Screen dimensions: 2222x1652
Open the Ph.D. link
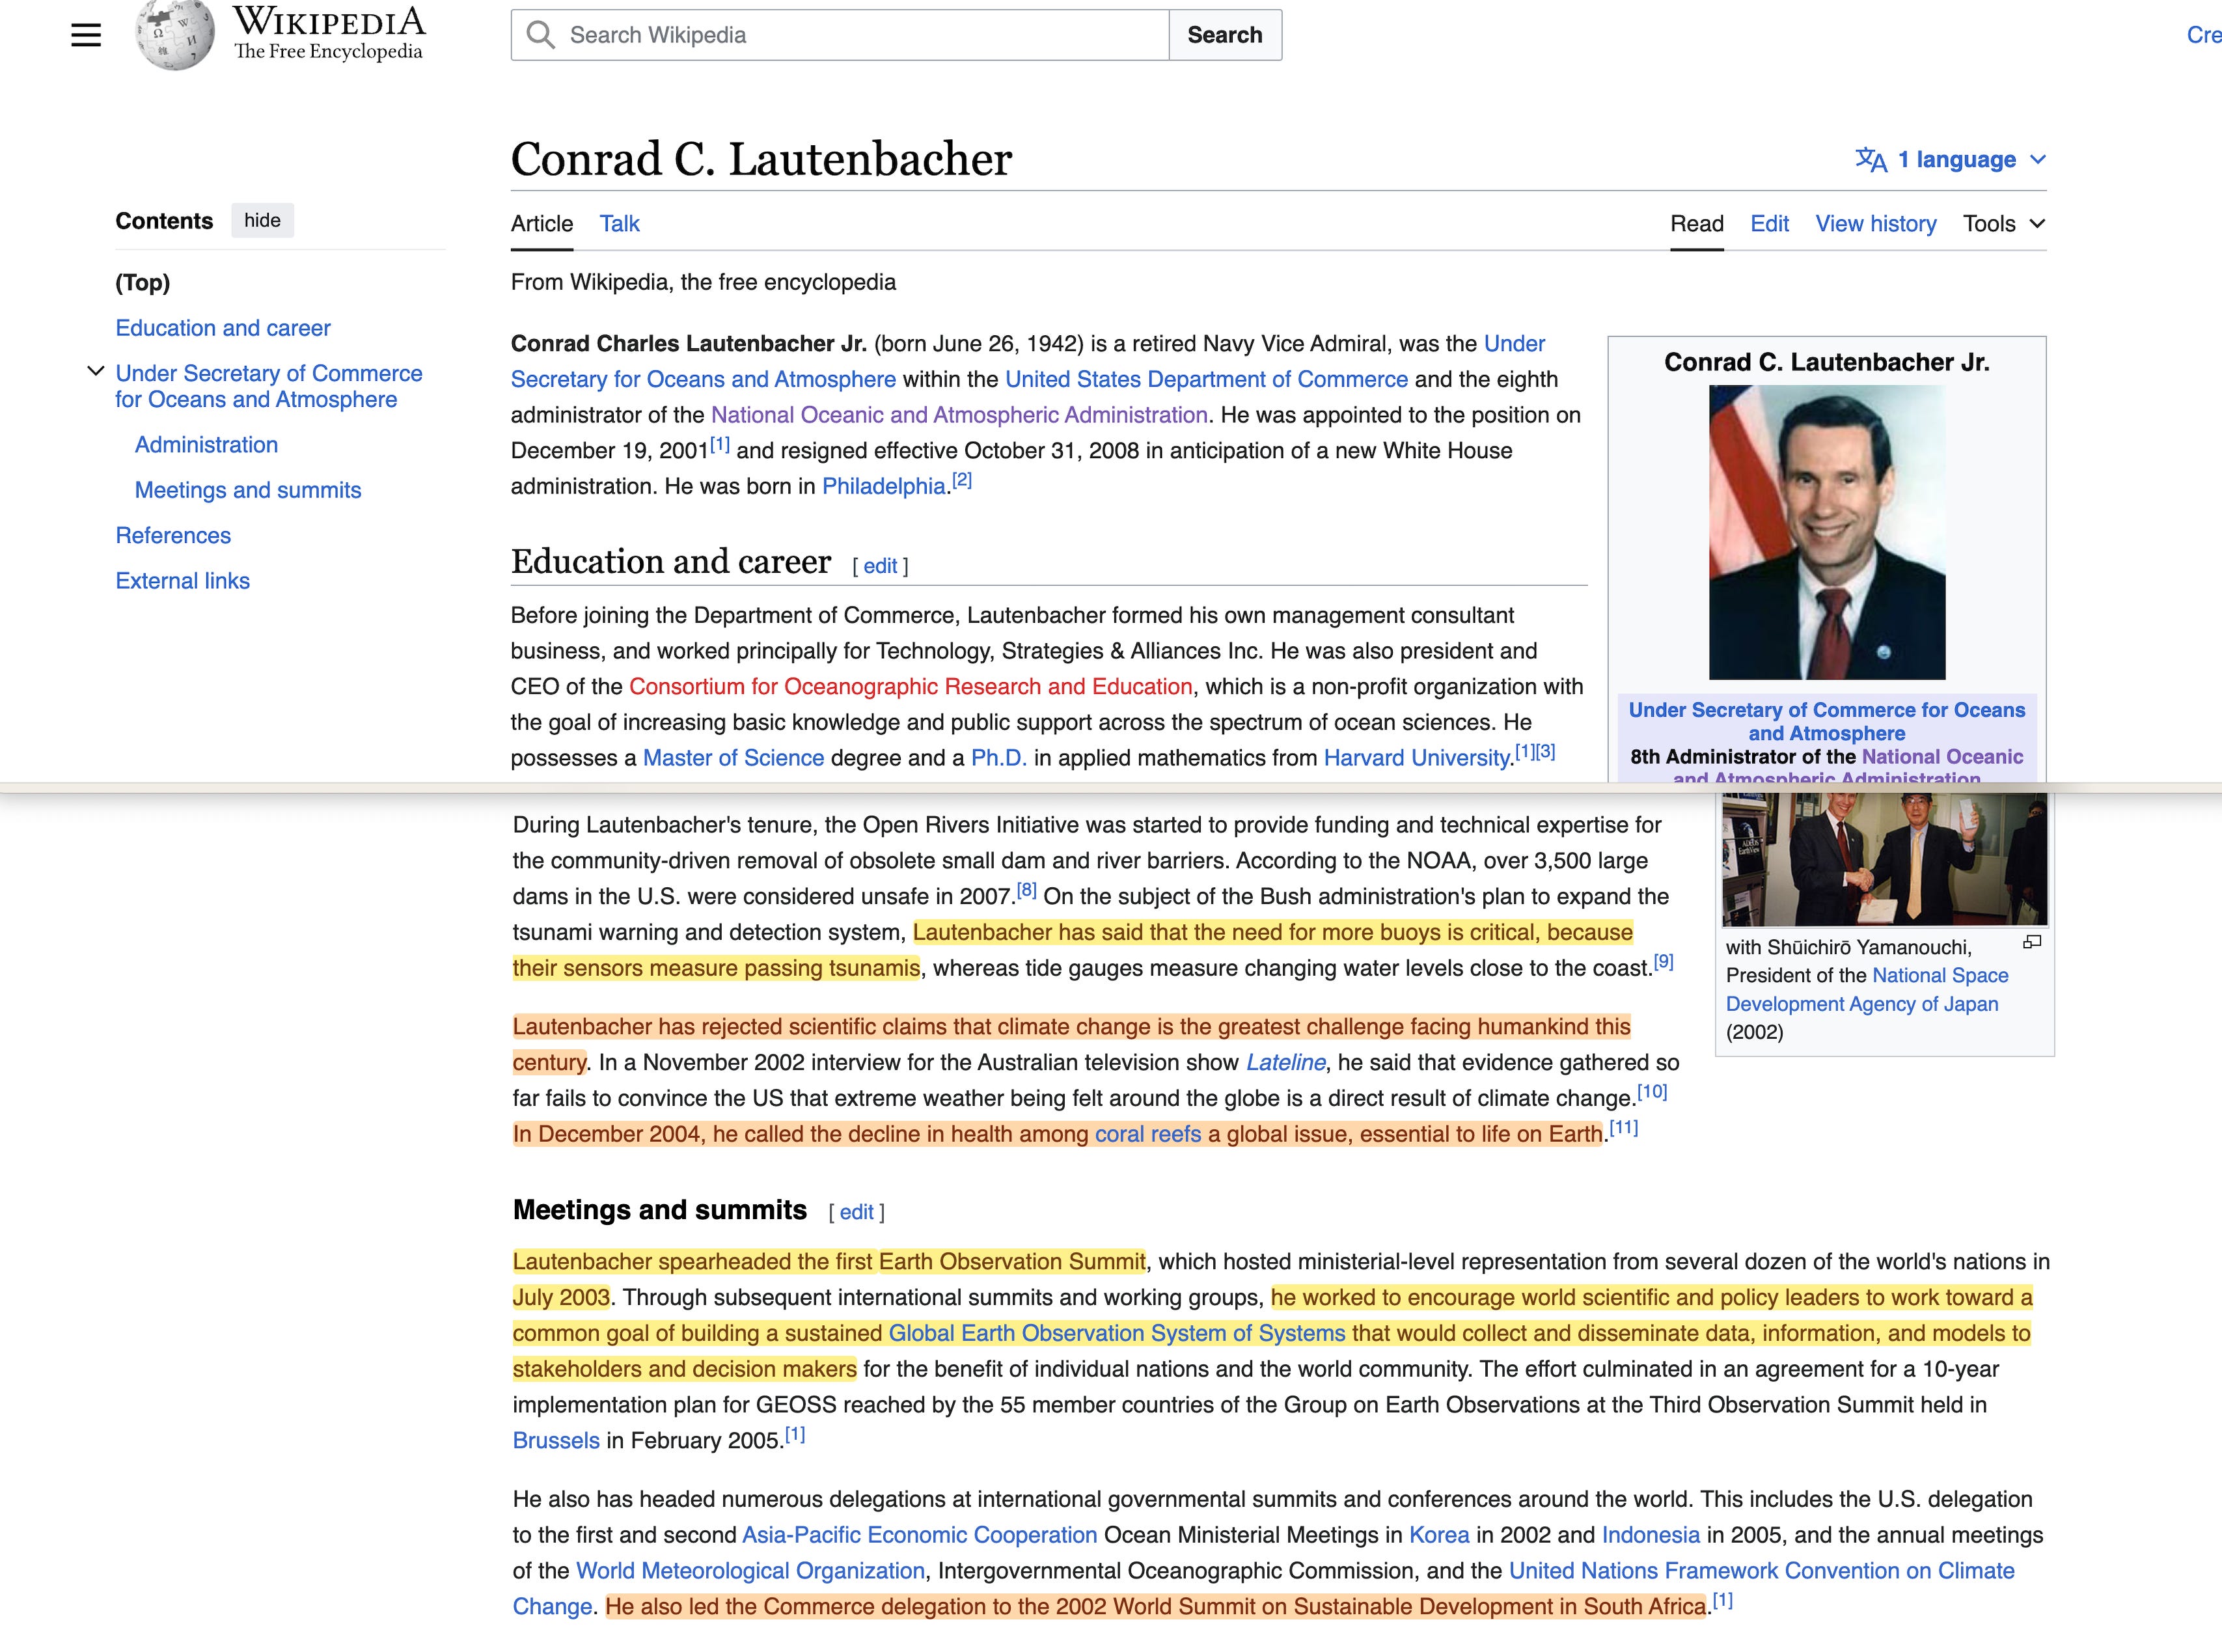point(999,758)
